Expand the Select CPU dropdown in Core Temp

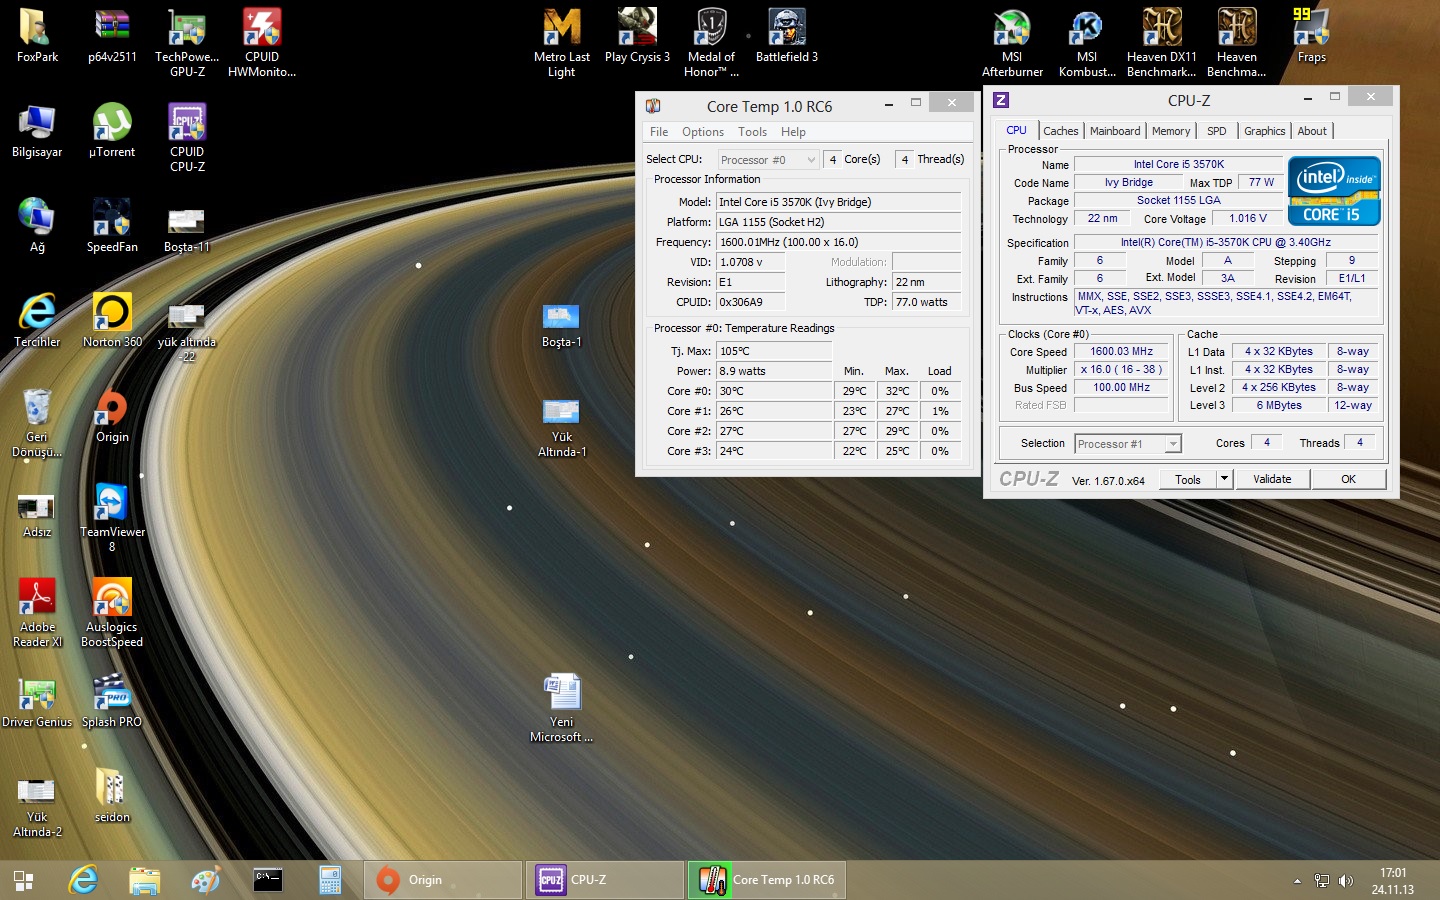tap(768, 160)
